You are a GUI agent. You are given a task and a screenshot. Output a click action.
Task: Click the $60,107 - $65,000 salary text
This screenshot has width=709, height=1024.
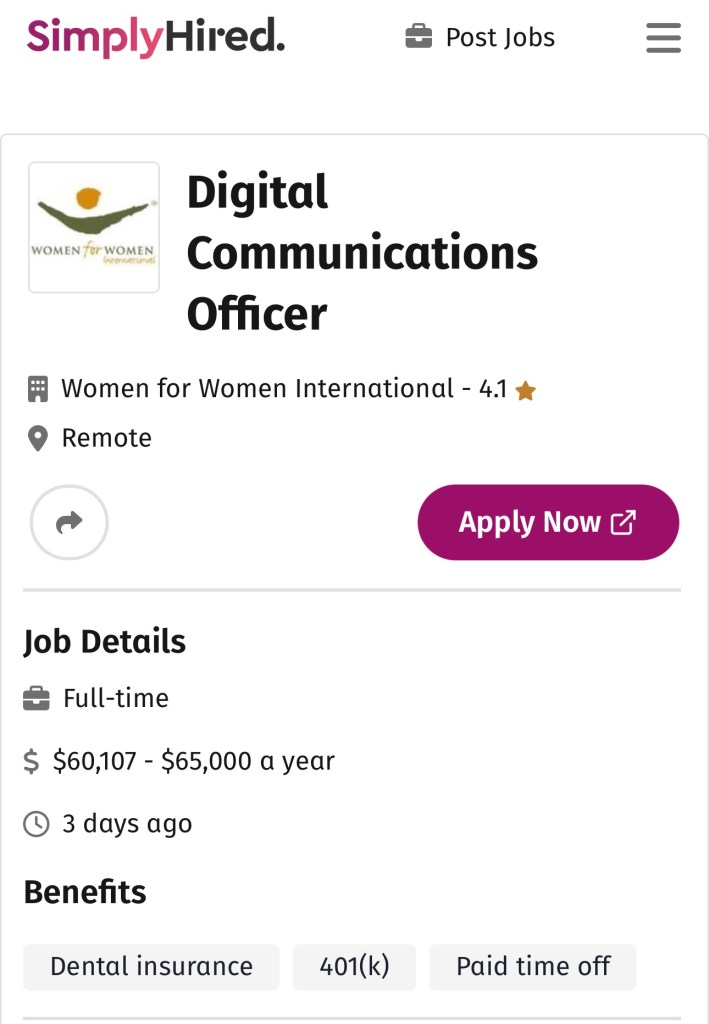click(x=193, y=761)
